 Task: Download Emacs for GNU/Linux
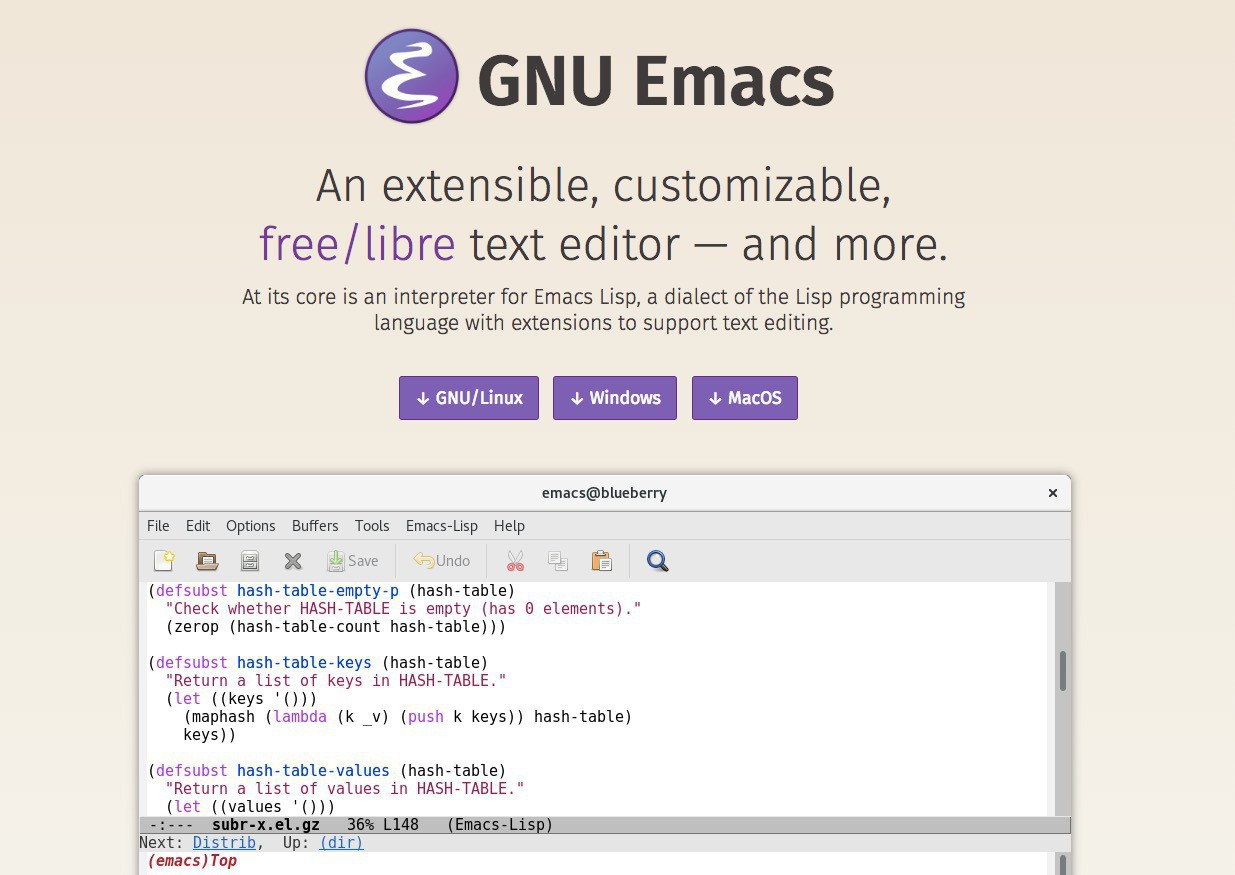(x=469, y=398)
